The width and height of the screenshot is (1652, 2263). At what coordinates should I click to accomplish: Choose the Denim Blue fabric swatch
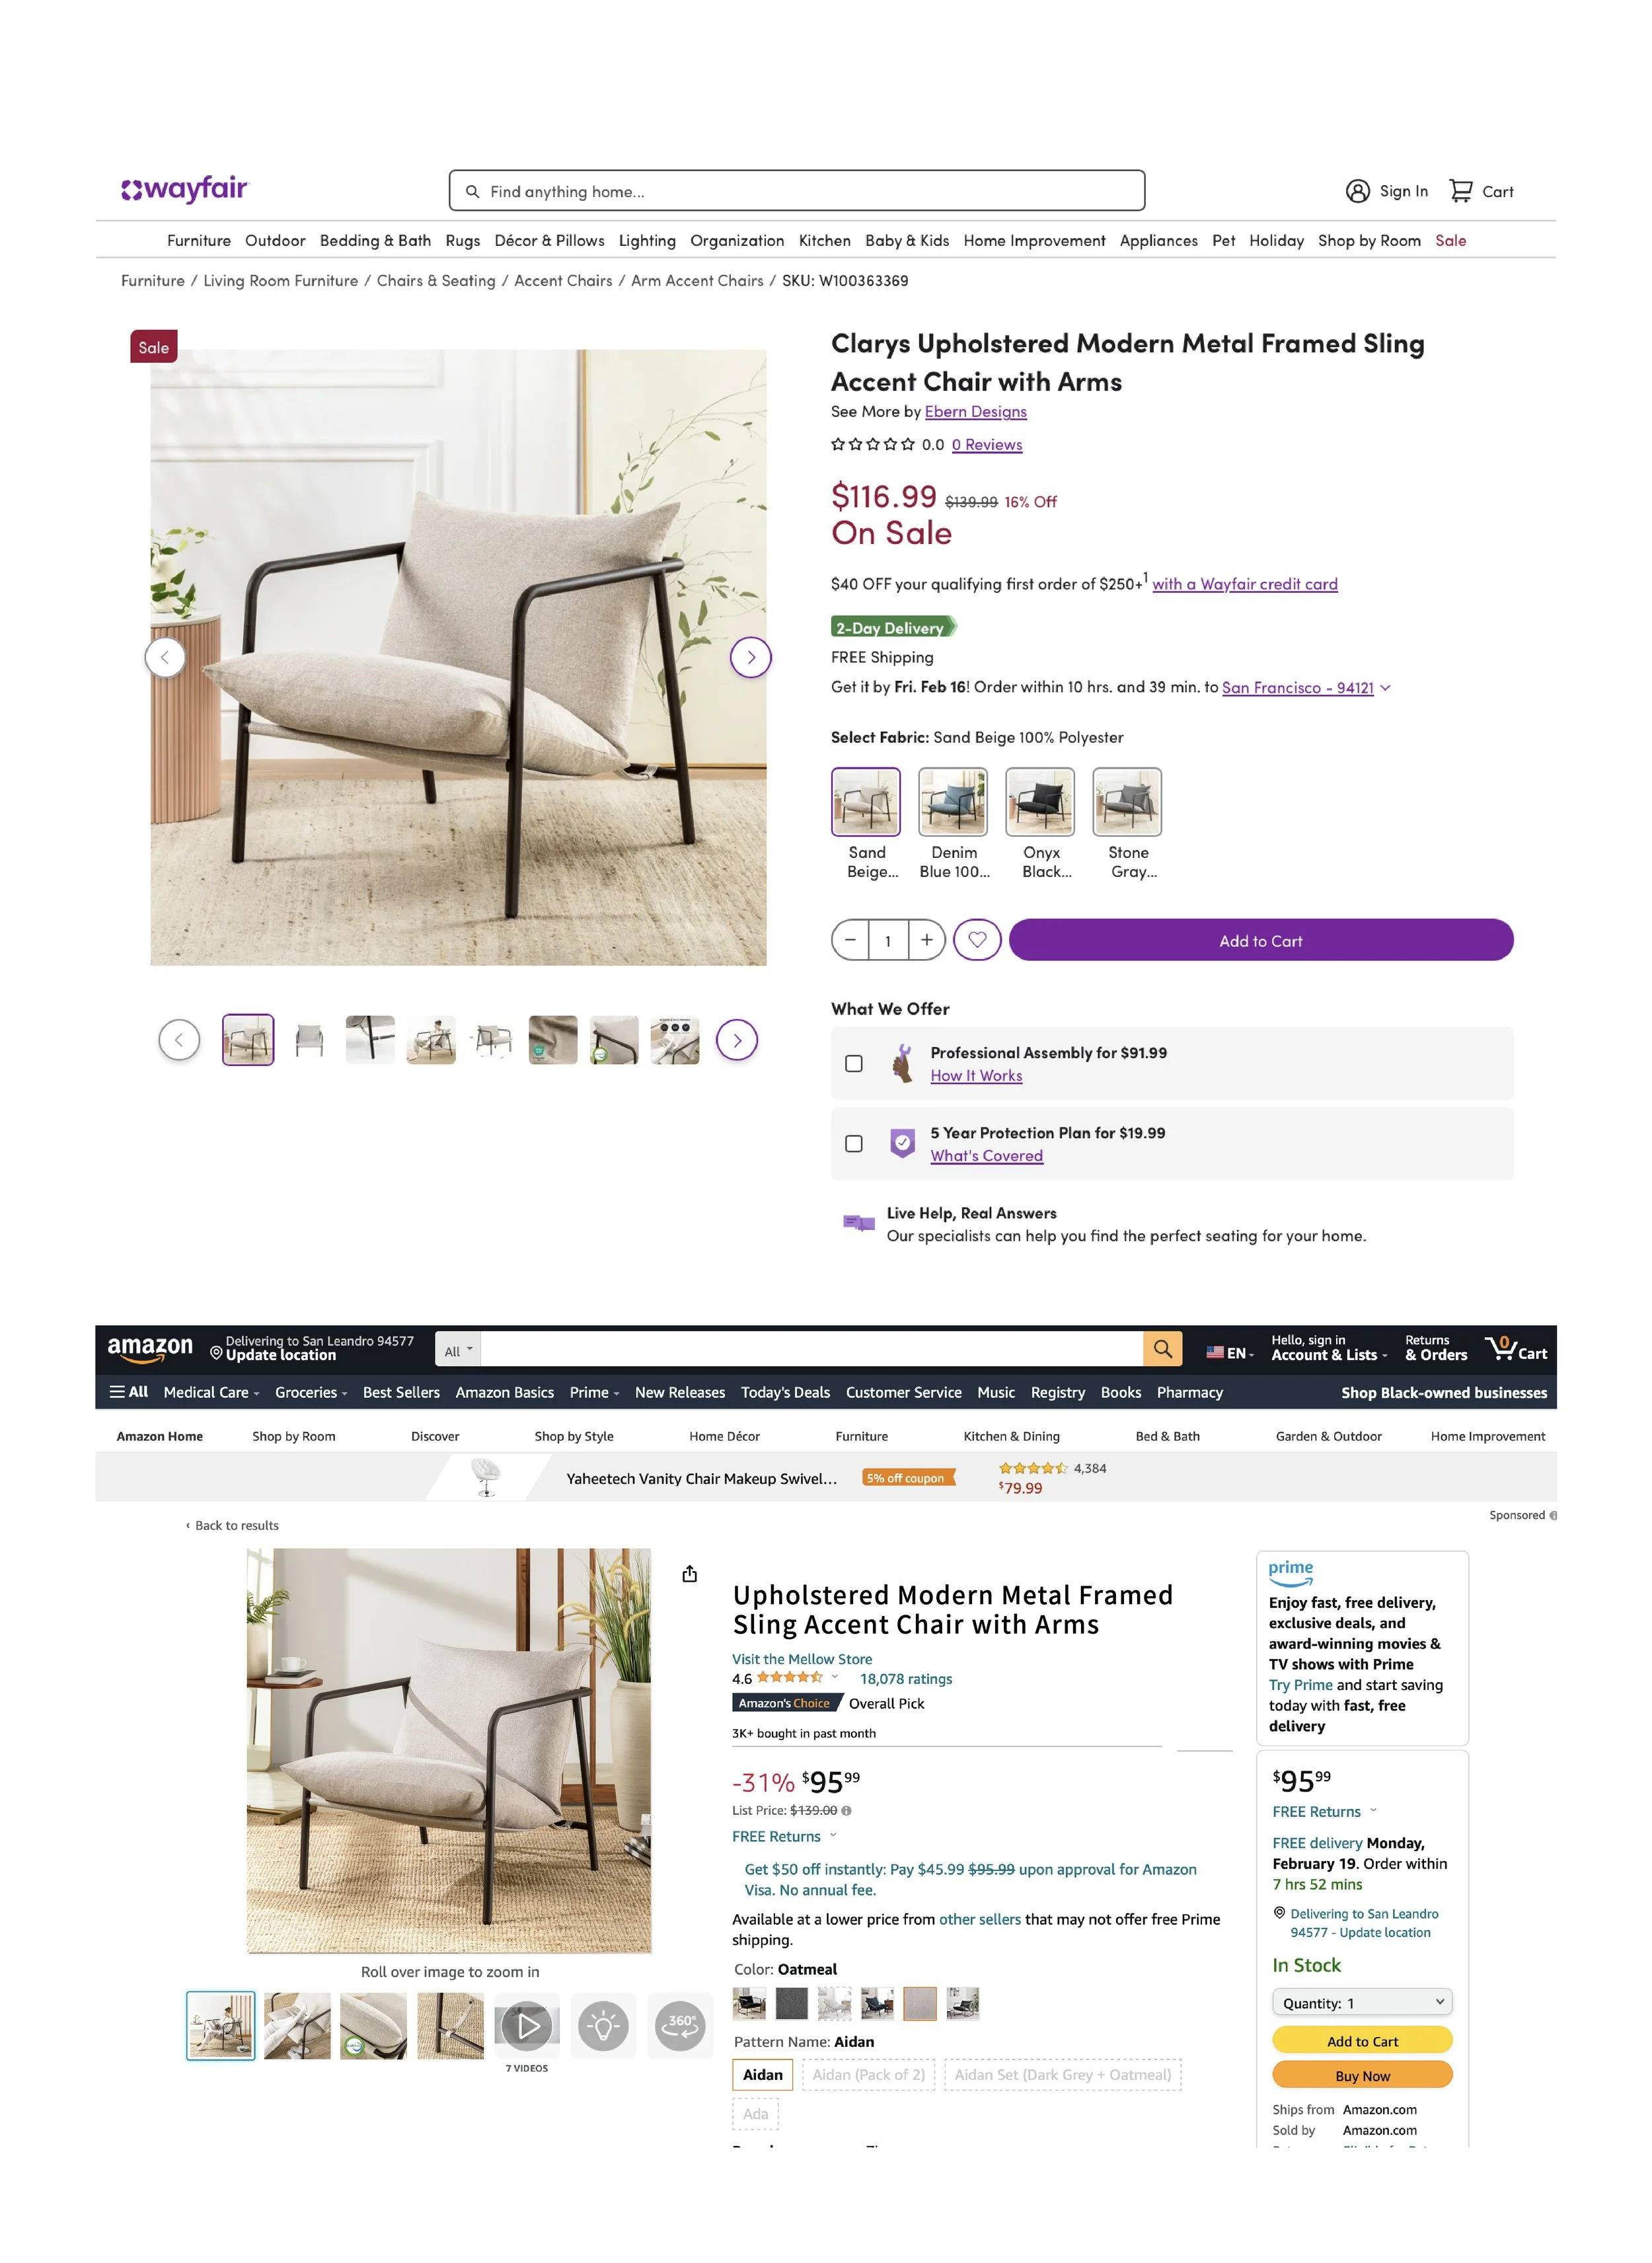(953, 802)
